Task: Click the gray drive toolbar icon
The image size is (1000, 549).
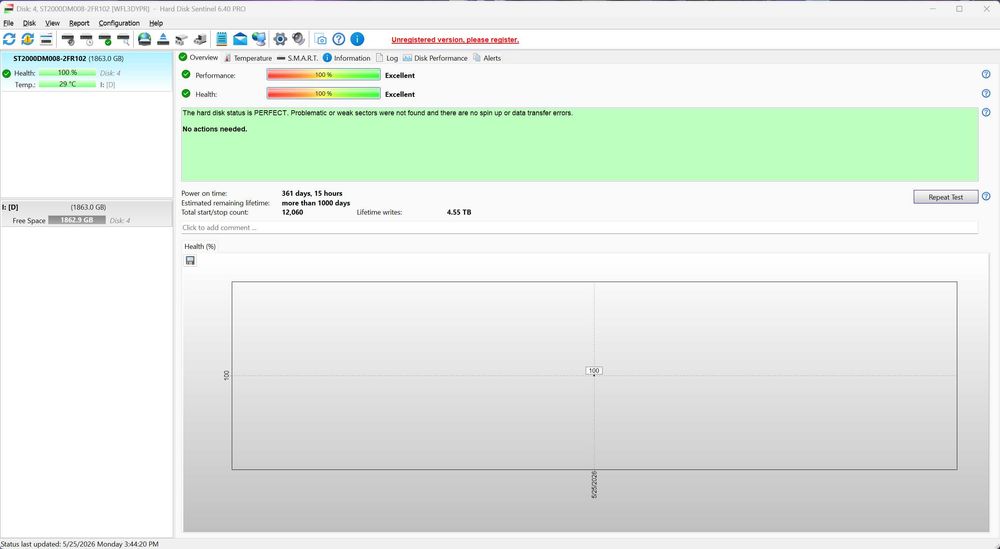Action: [182, 40]
